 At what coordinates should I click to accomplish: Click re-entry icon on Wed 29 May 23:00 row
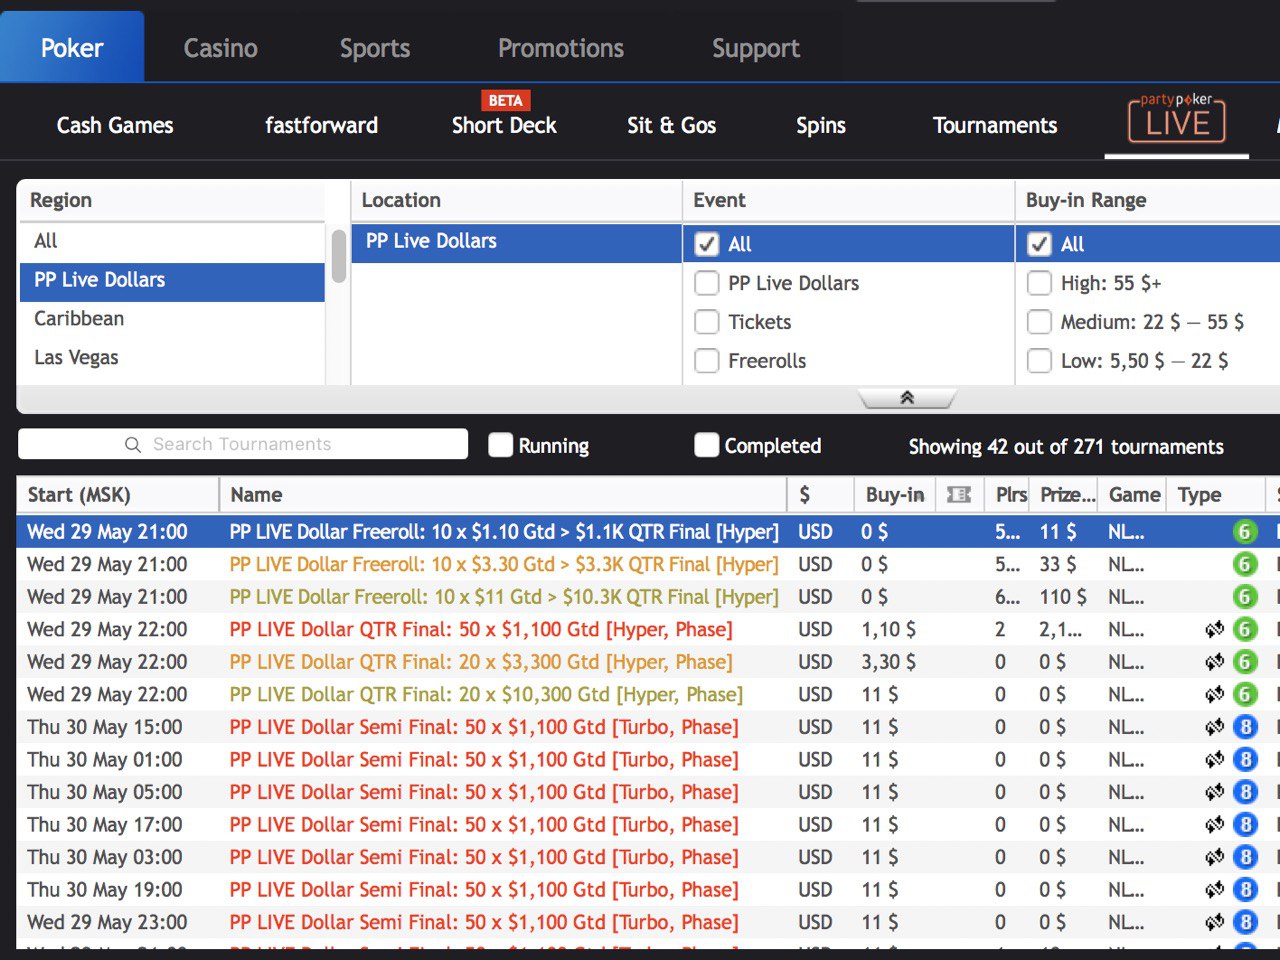[1214, 922]
